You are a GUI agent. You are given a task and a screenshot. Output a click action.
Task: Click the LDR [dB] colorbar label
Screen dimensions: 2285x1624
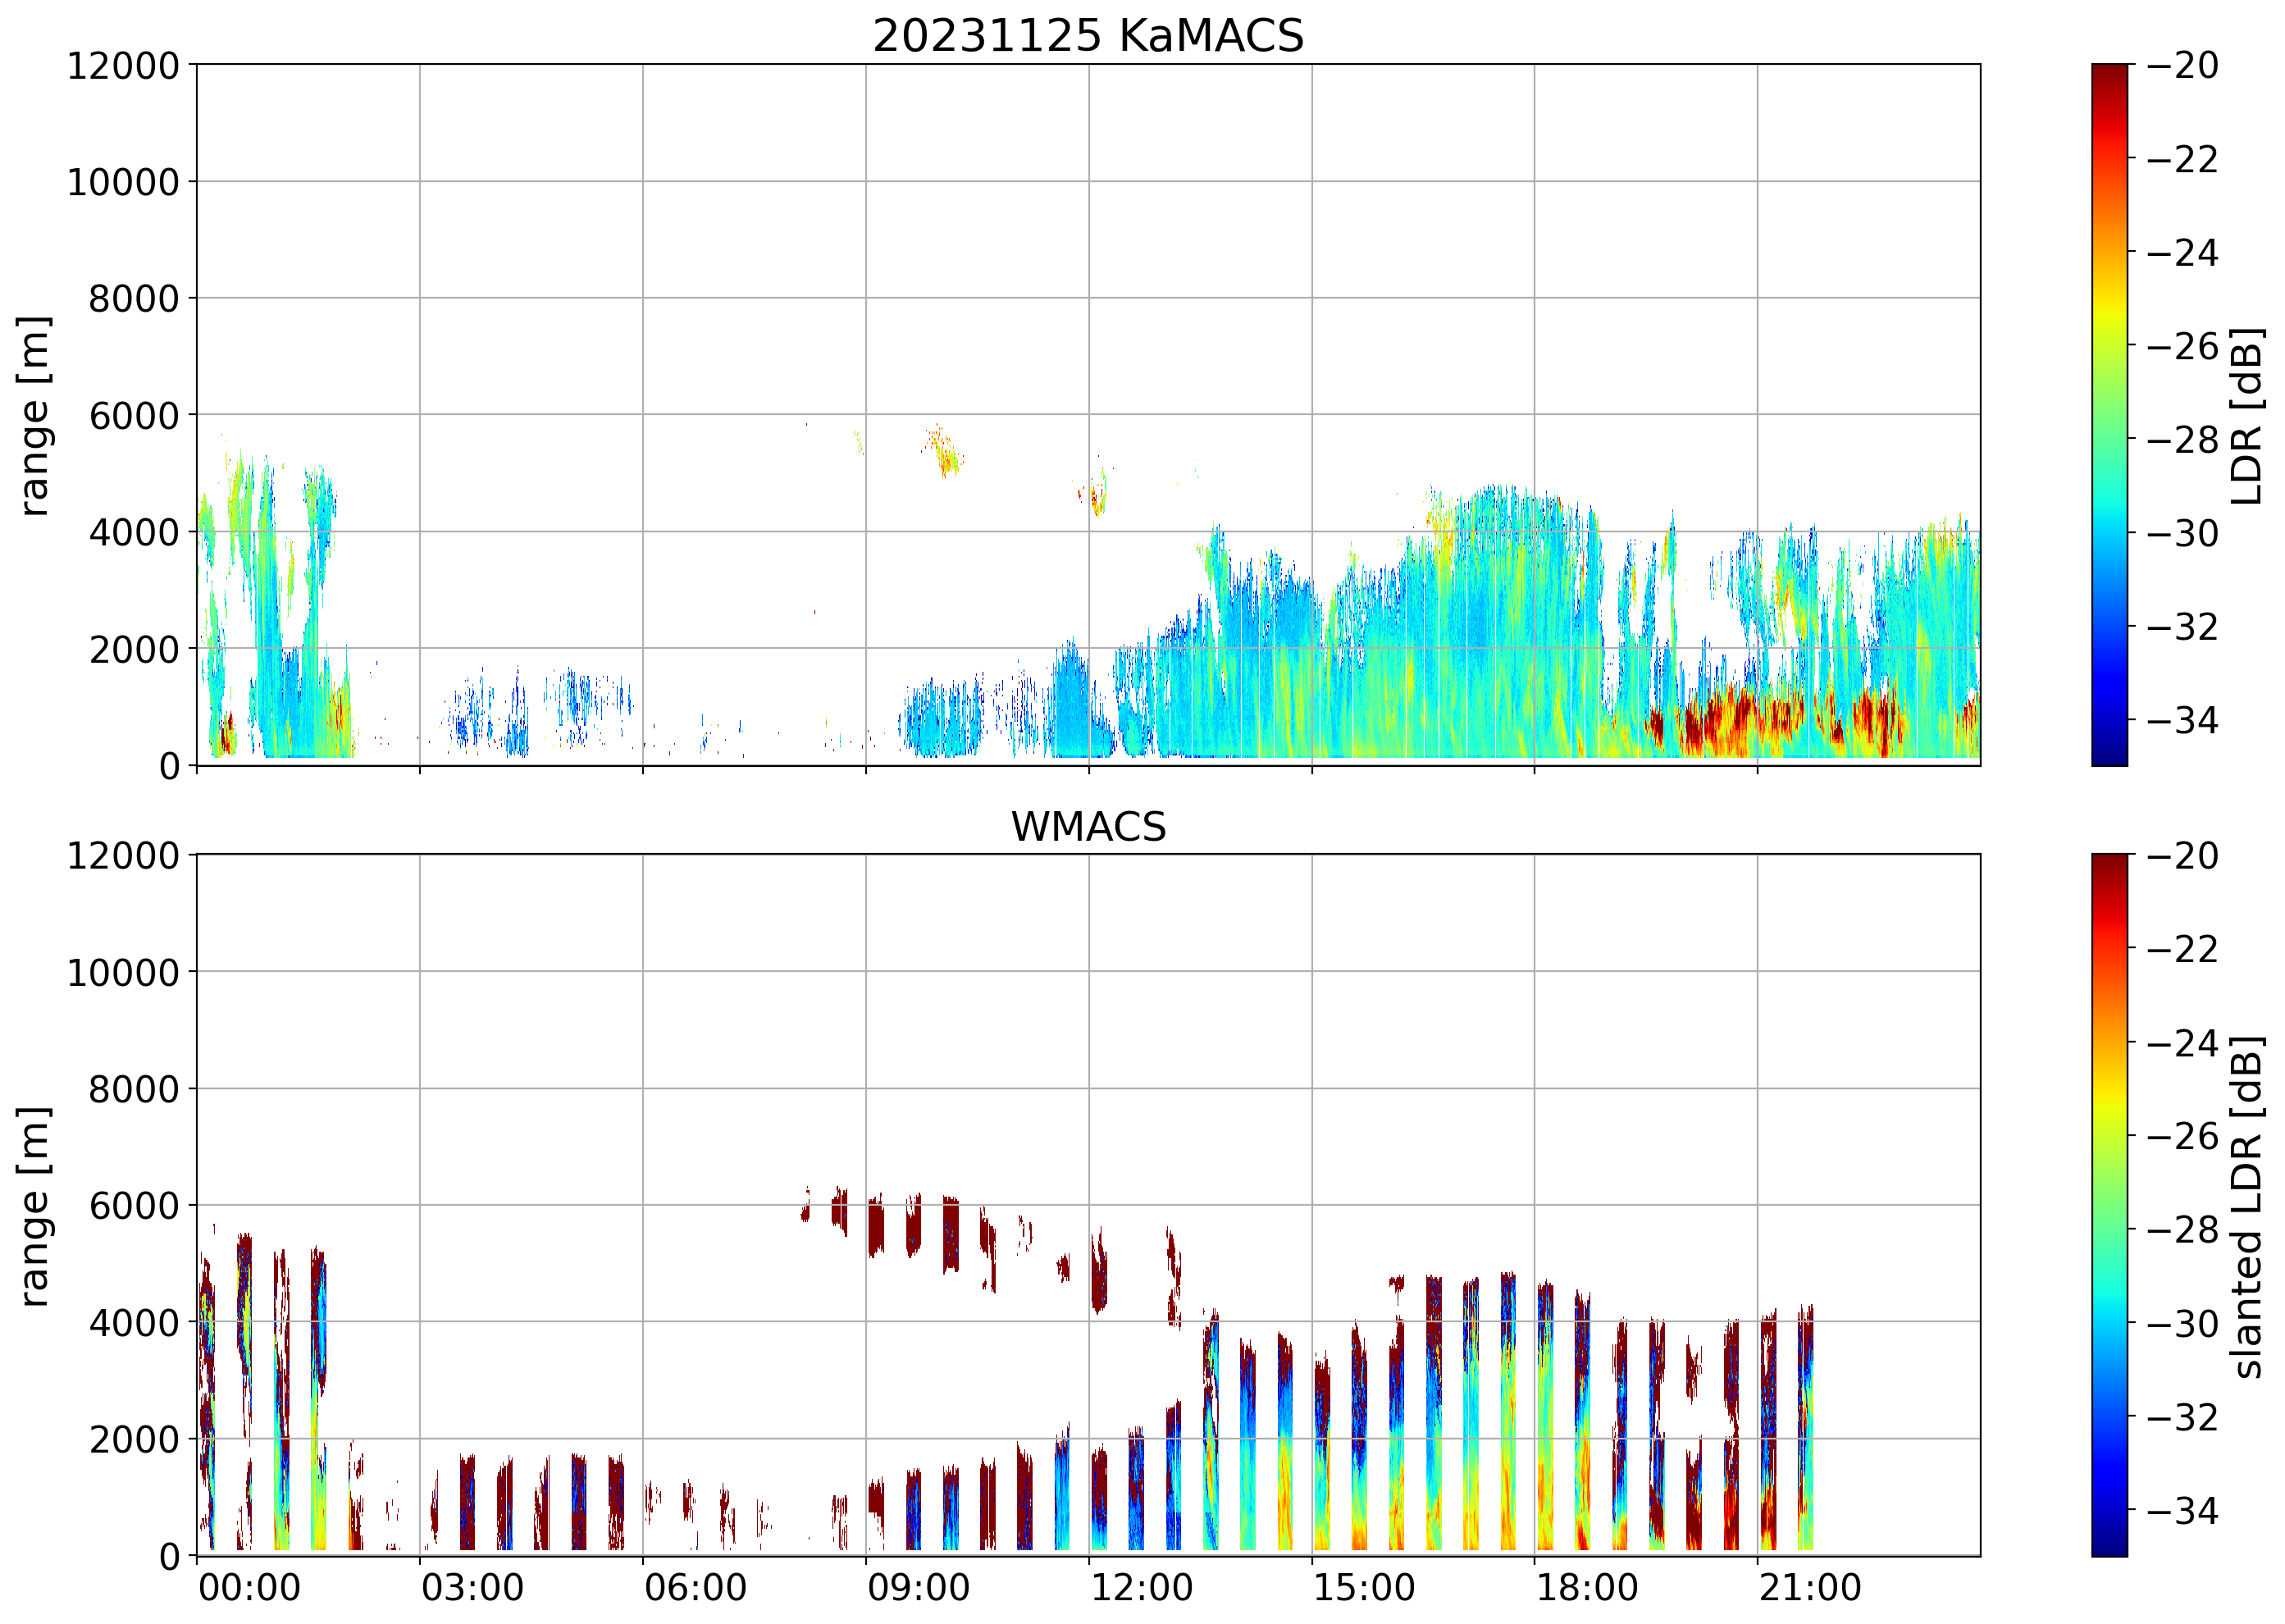[x=2247, y=415]
